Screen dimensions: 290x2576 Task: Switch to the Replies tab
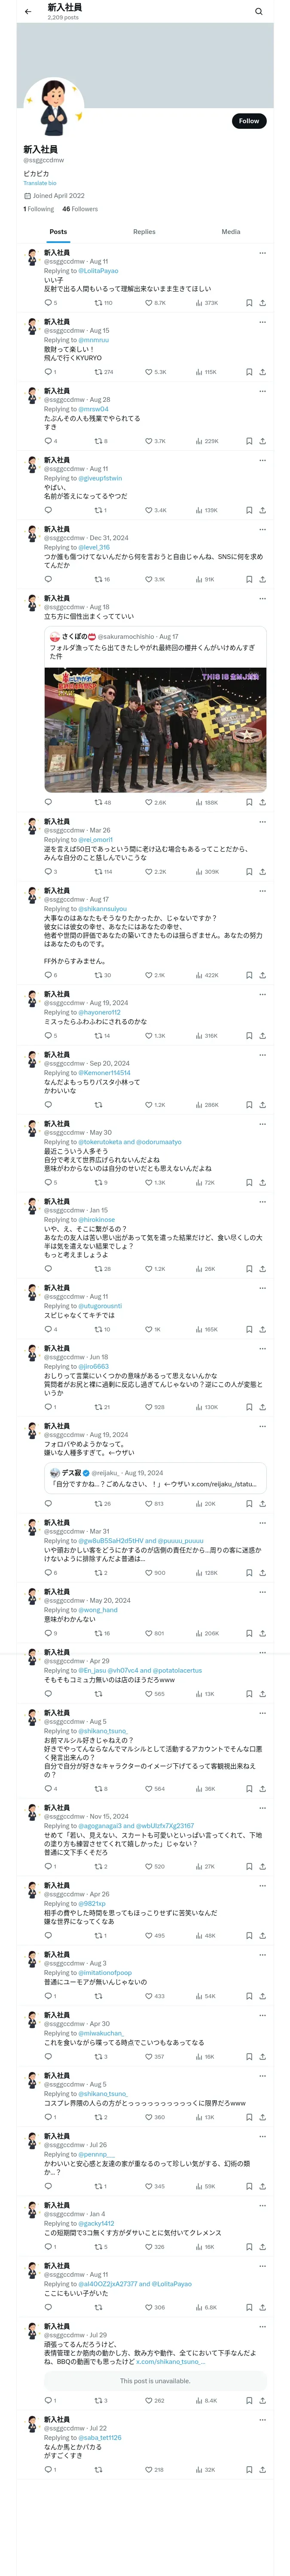(144, 232)
